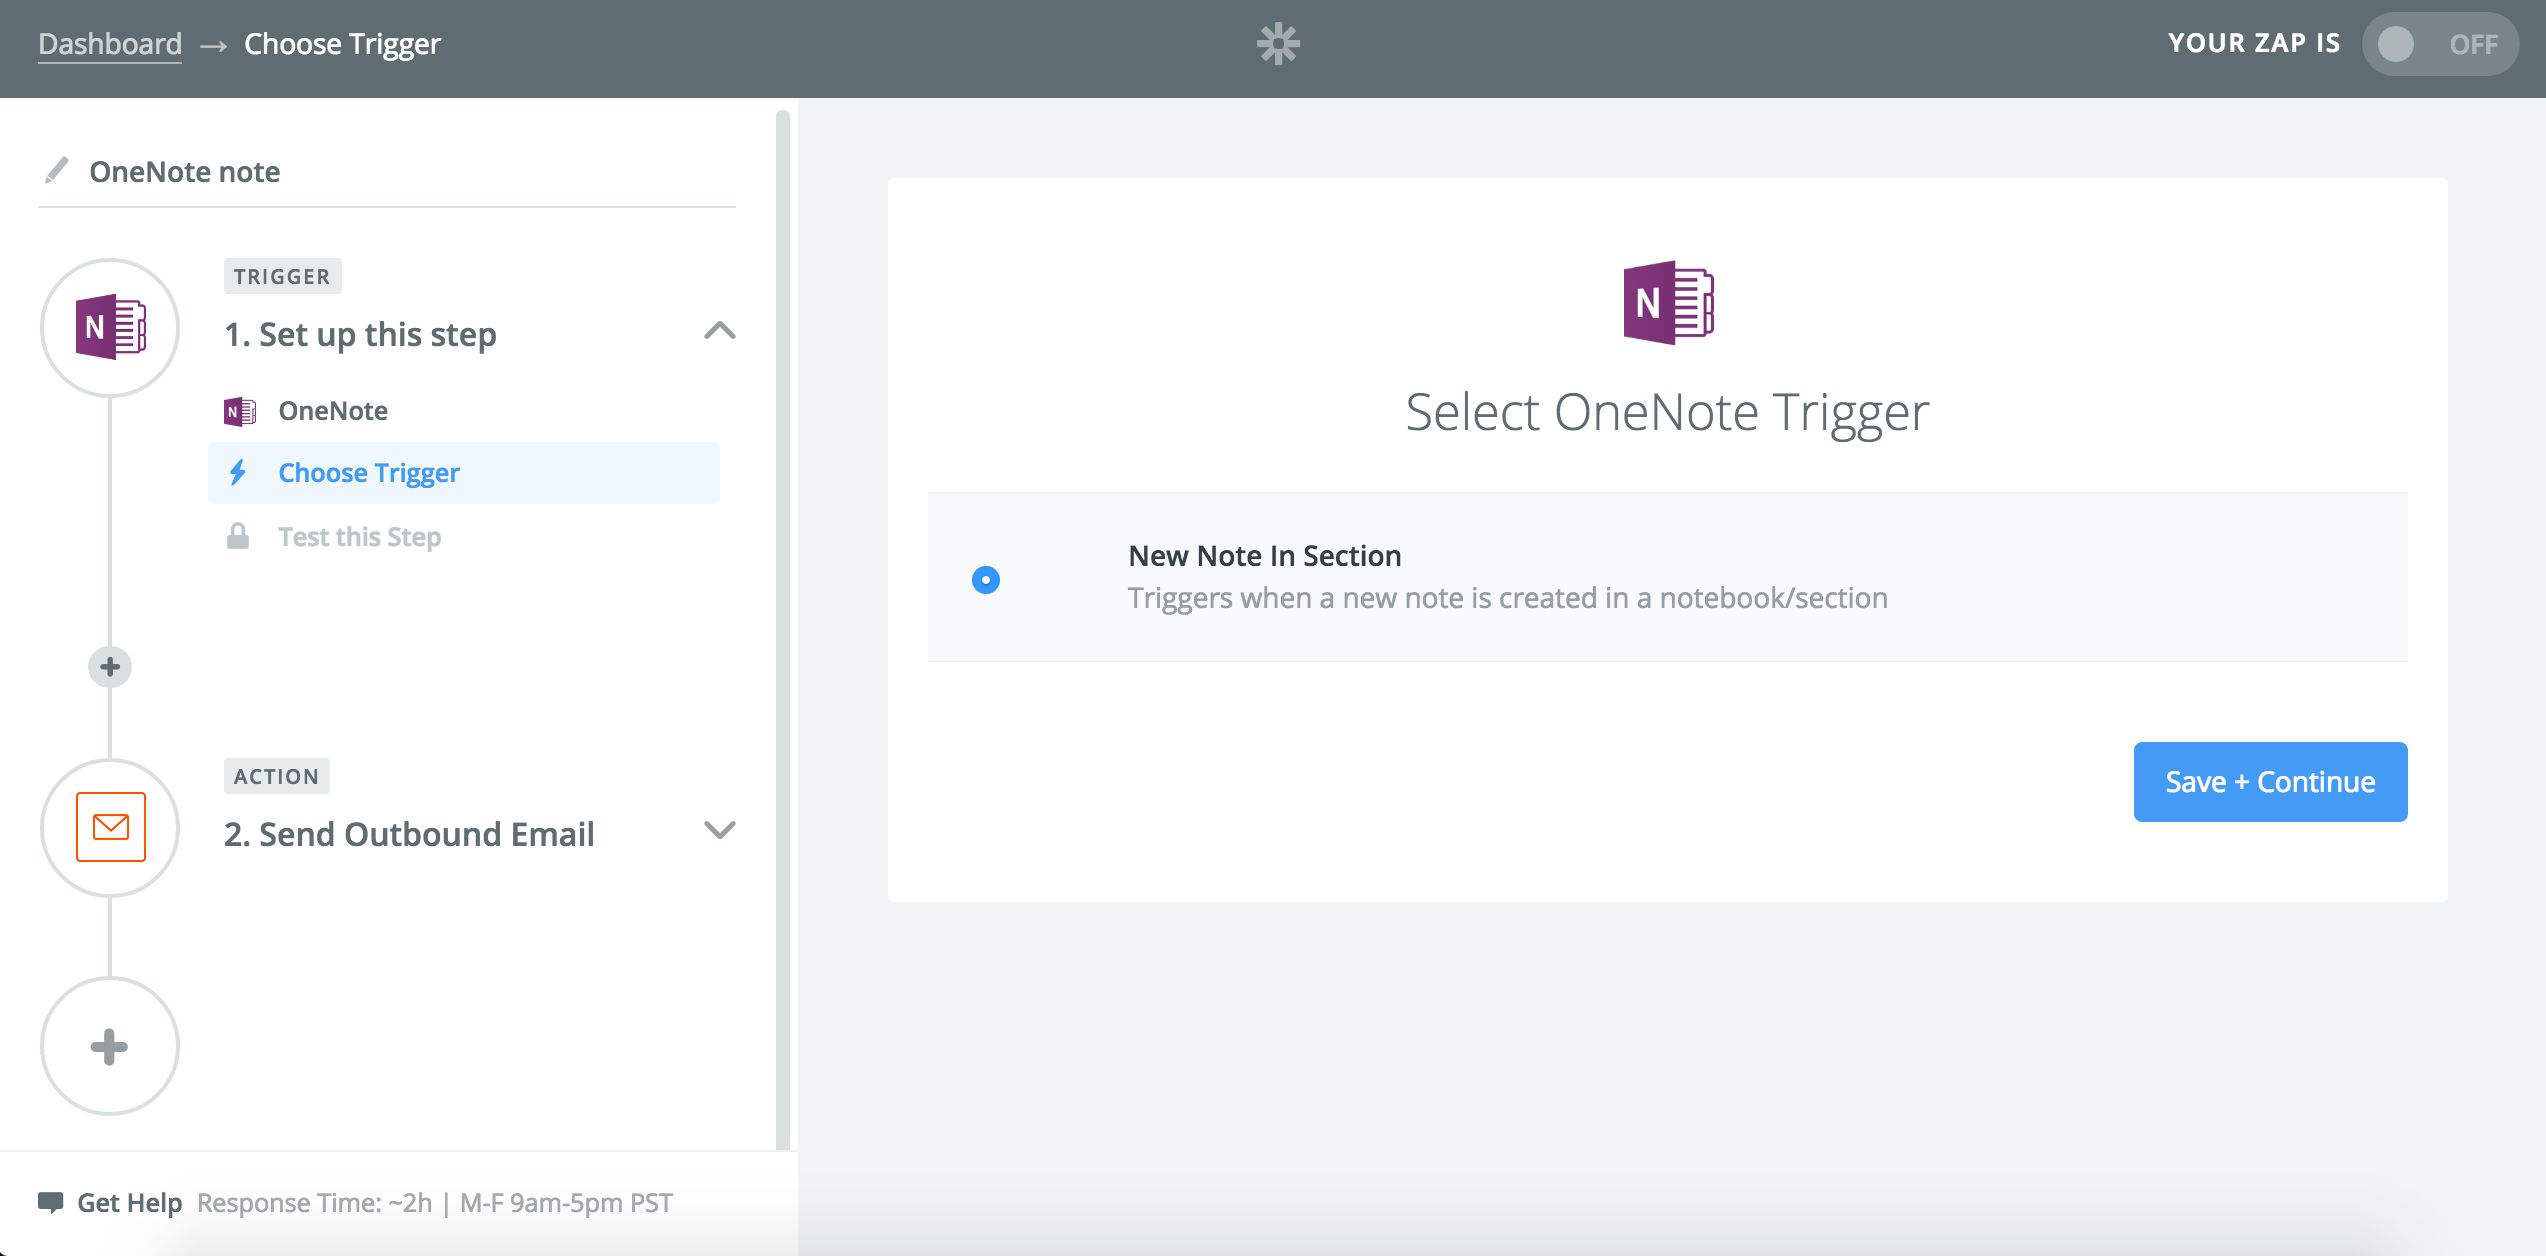Click the Zapier asterisk logo in header
Screen dimensions: 2546x1256
click(1278, 44)
